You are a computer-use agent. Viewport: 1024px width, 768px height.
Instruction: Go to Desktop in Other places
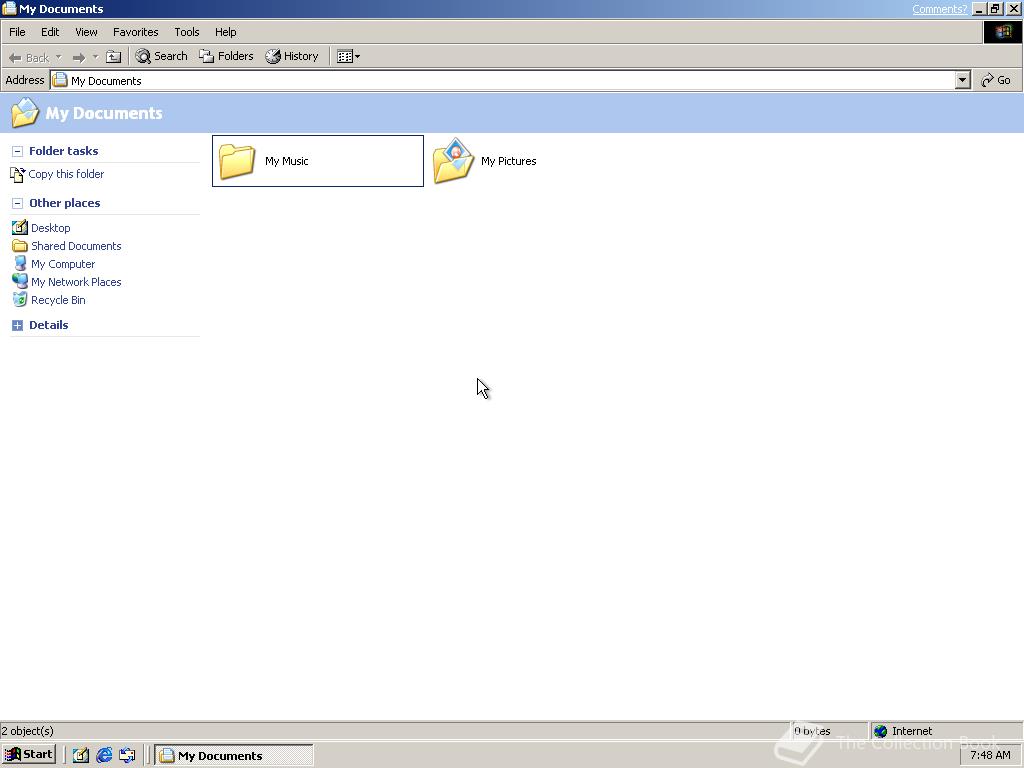tap(50, 228)
